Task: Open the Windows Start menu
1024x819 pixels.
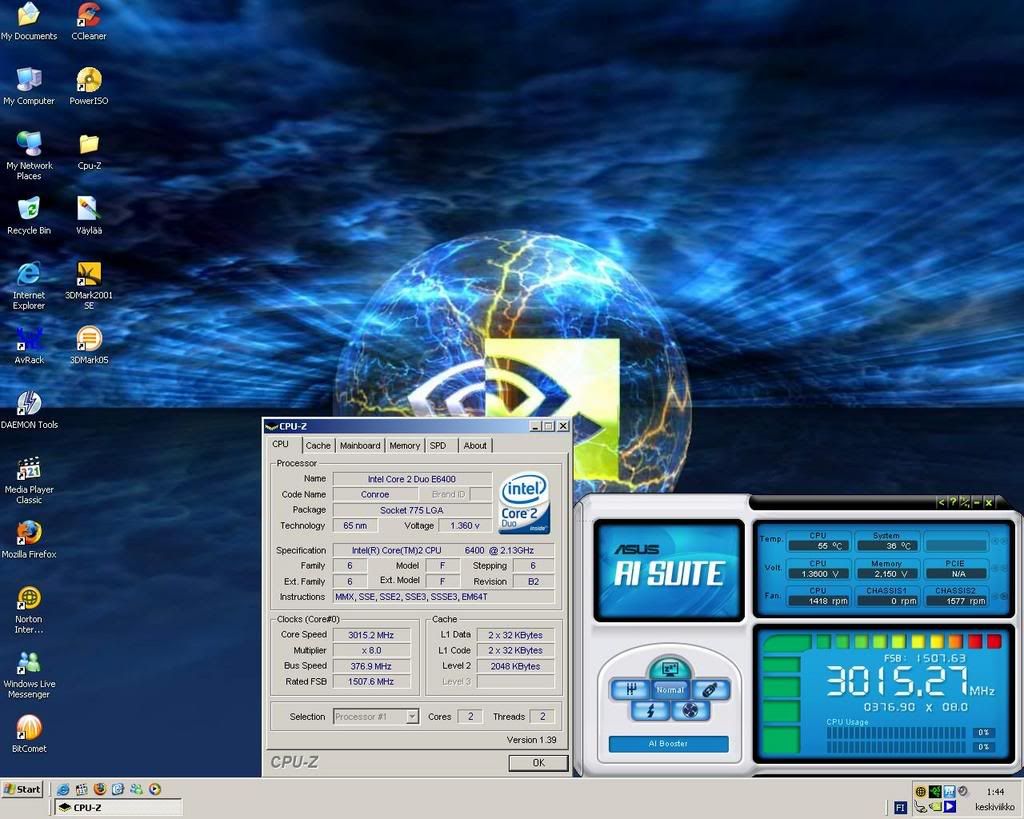Action: 23,789
